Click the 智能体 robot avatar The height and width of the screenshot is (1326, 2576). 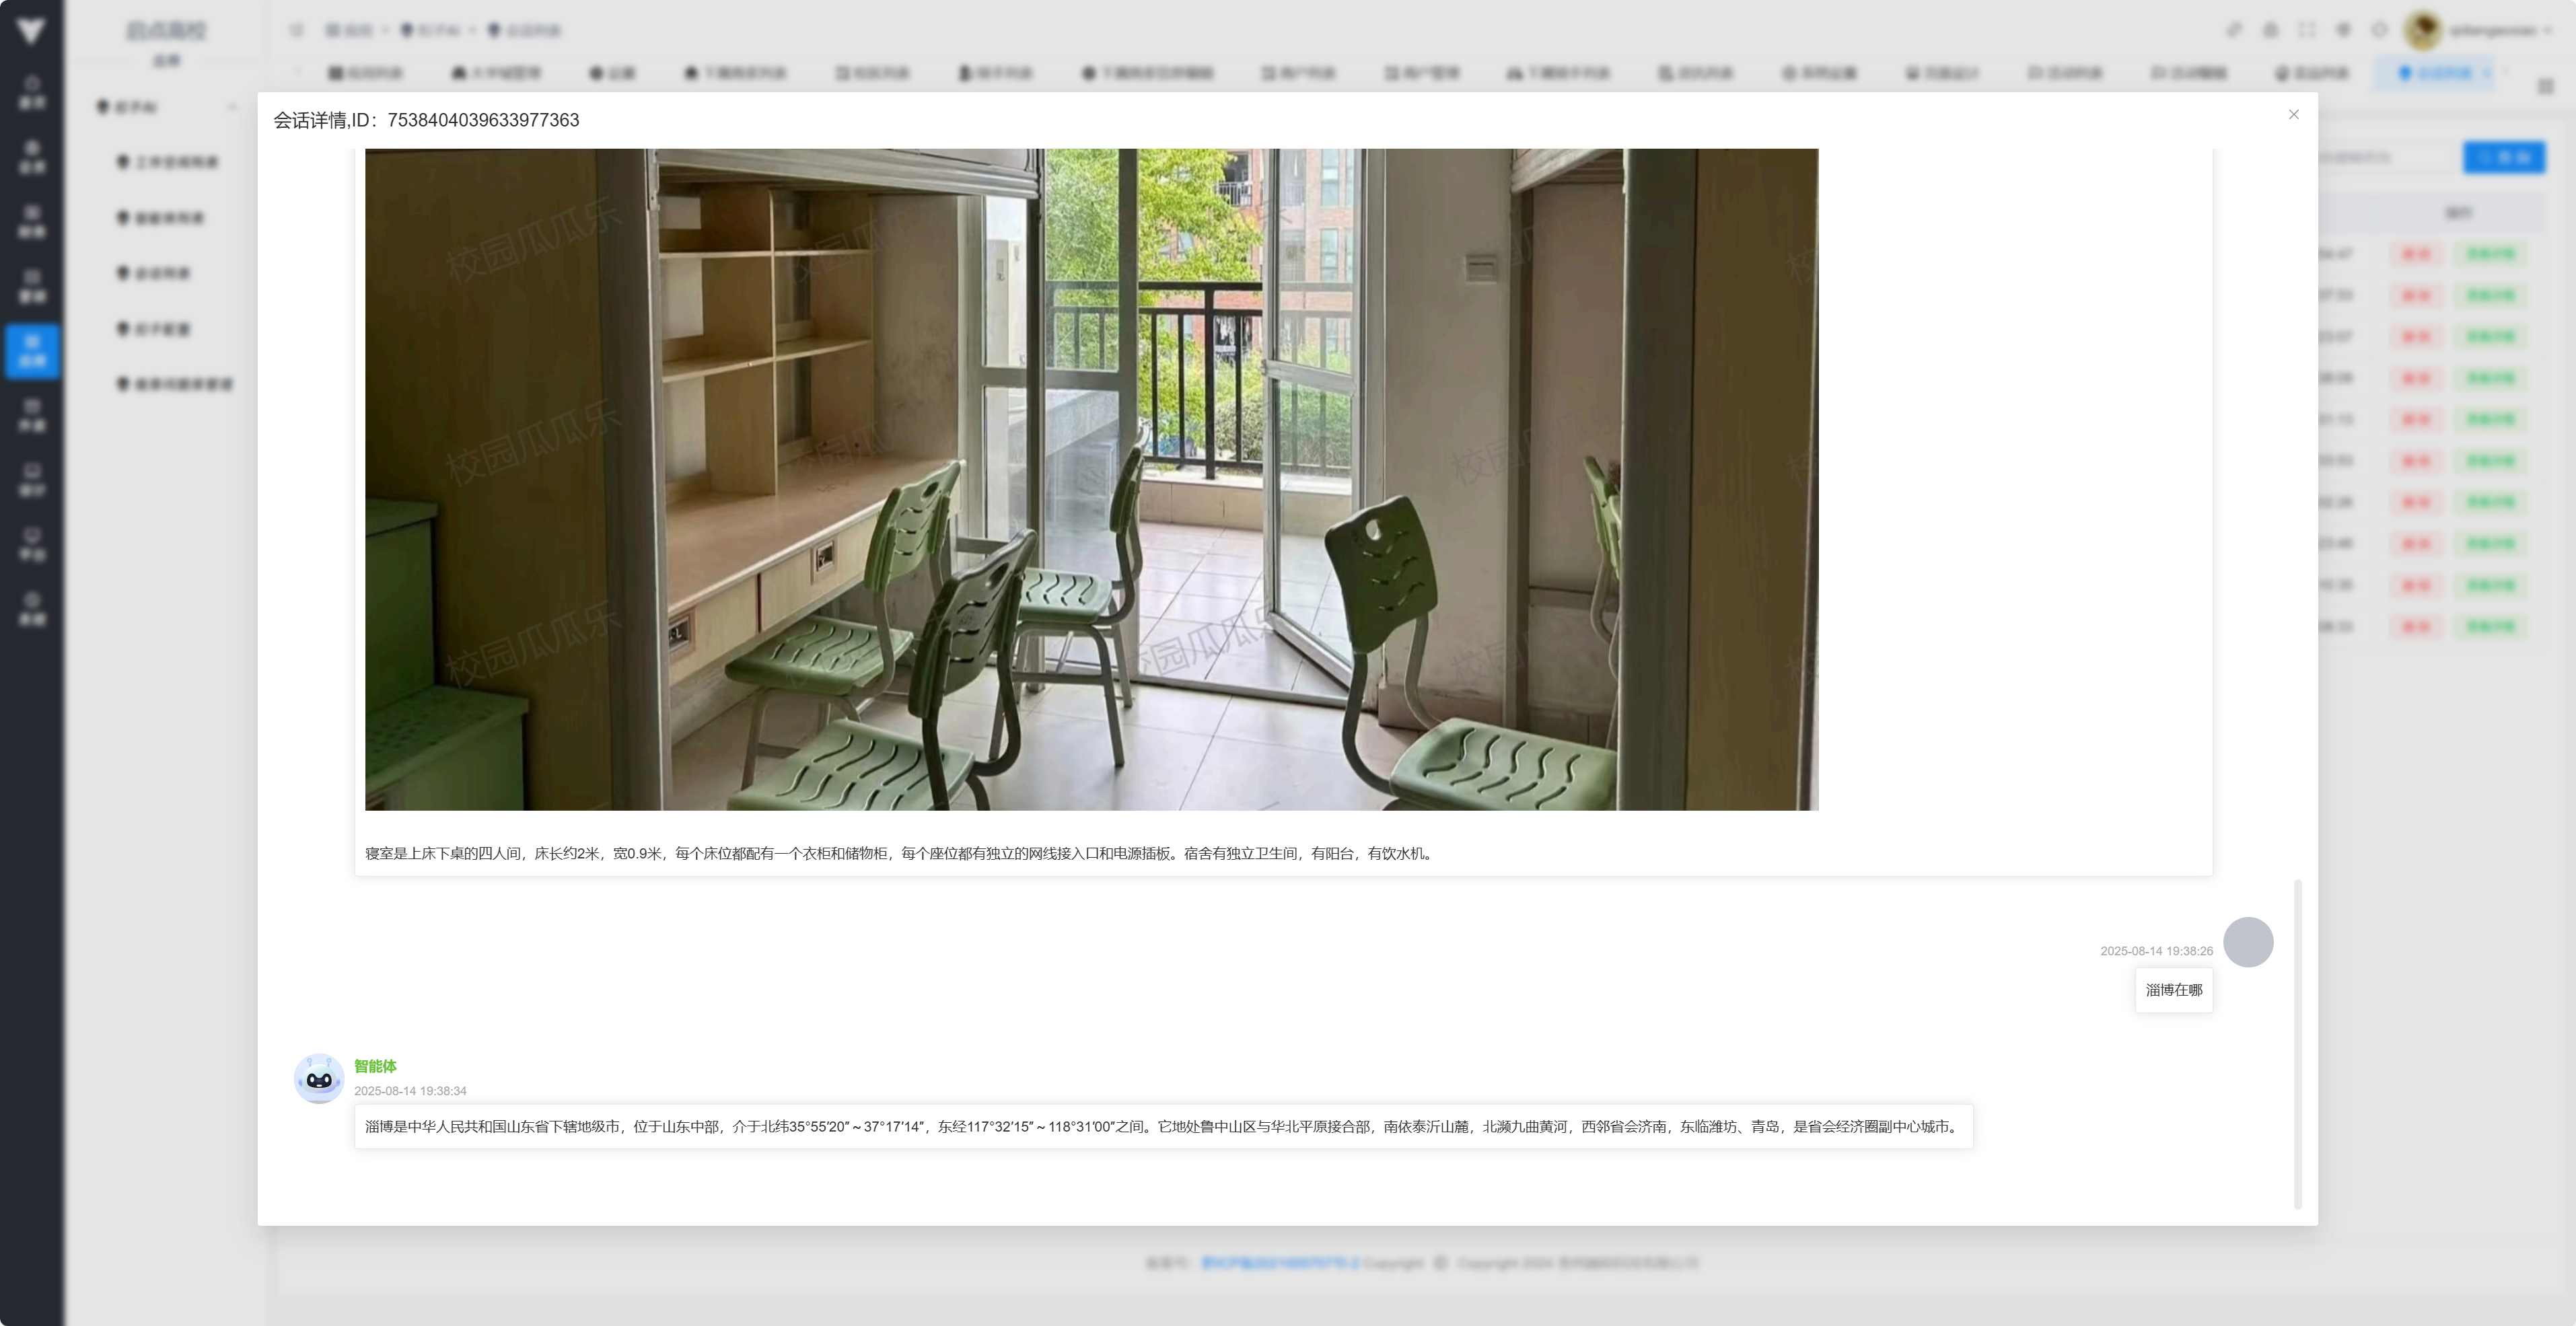[319, 1078]
